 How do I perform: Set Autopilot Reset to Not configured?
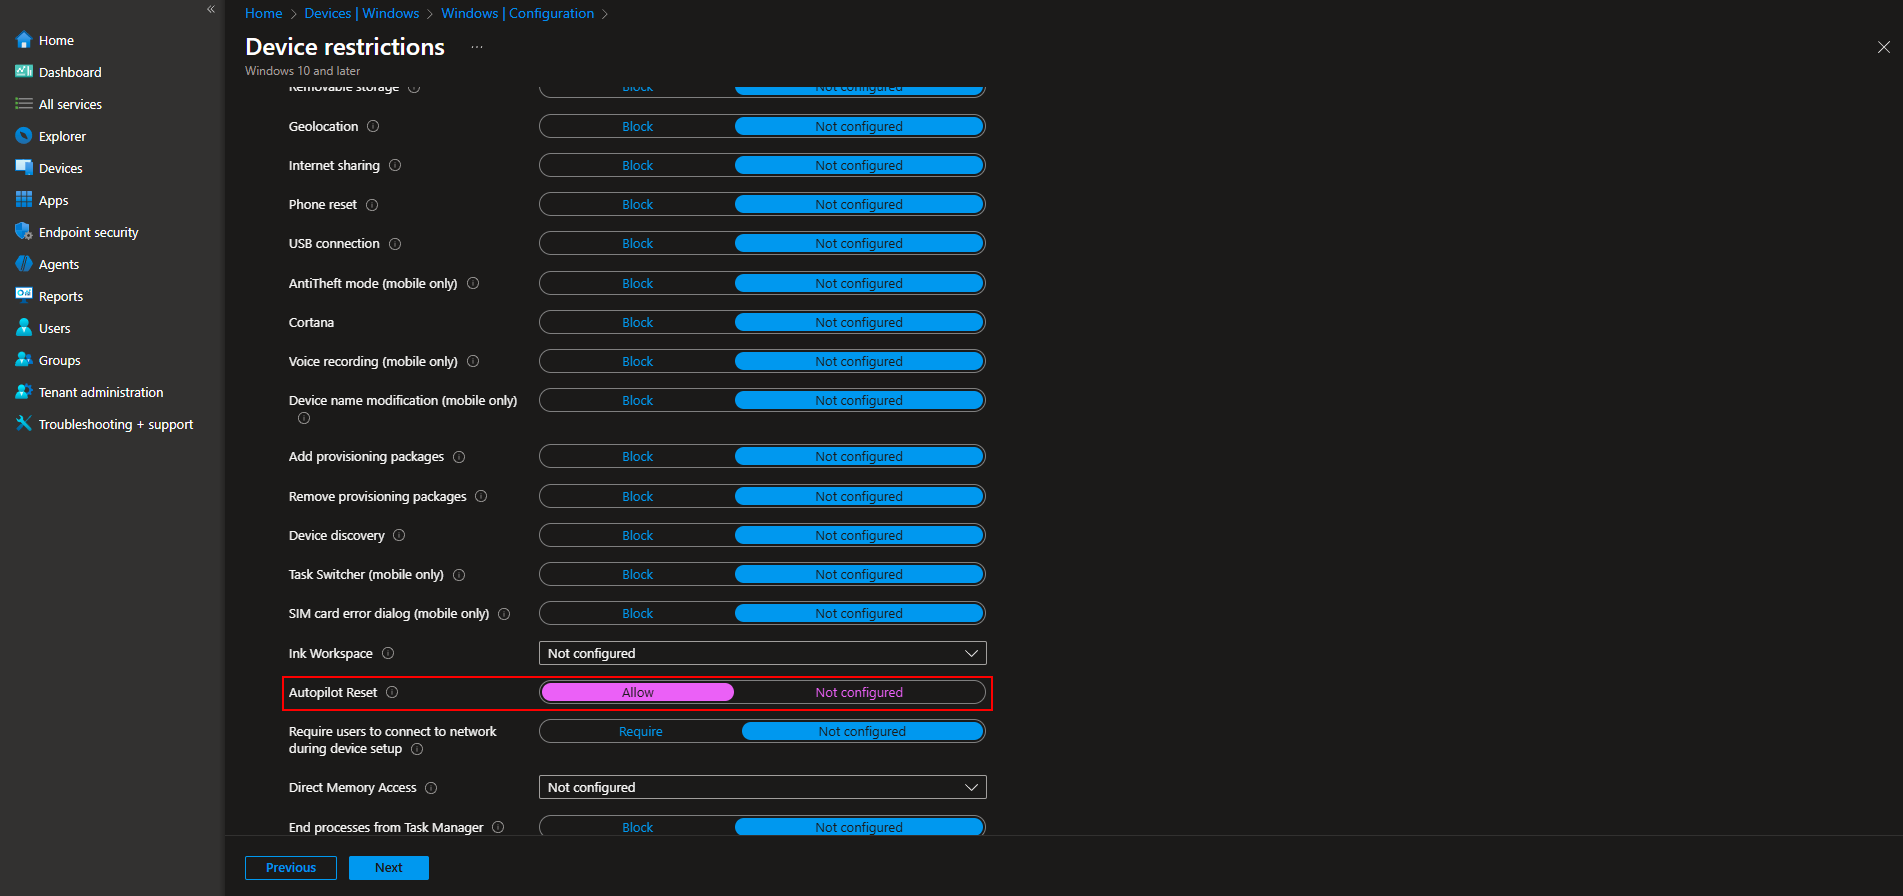click(x=858, y=692)
